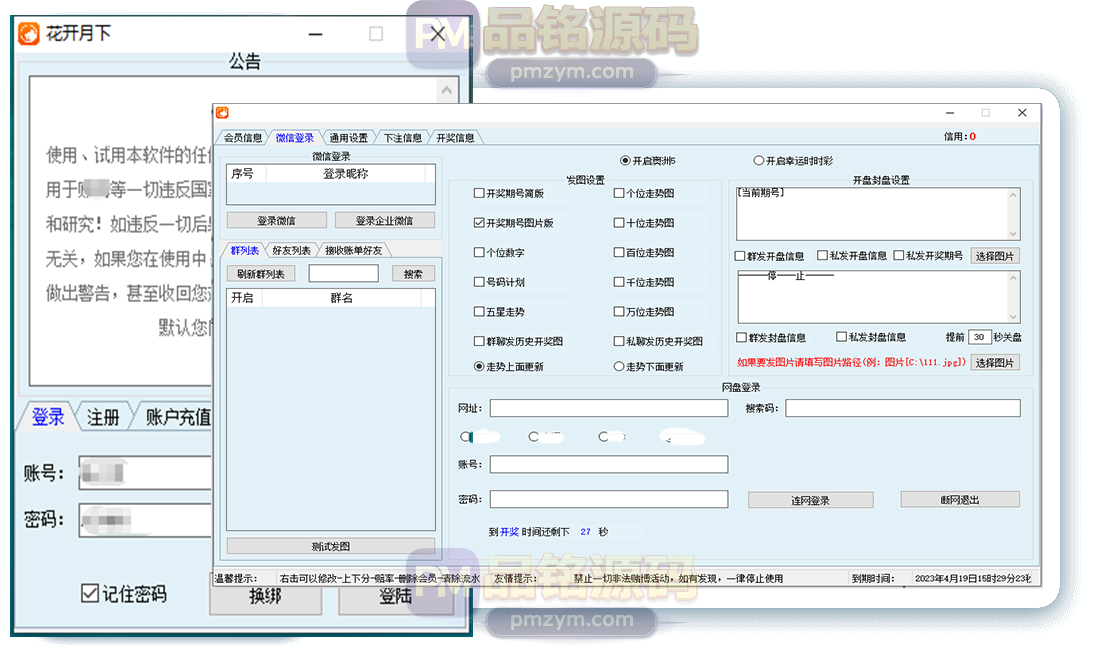Image resolution: width=1104 pixels, height=654 pixels.
Task: Select the 群列表 sub-tab
Action: pyautogui.click(x=244, y=251)
